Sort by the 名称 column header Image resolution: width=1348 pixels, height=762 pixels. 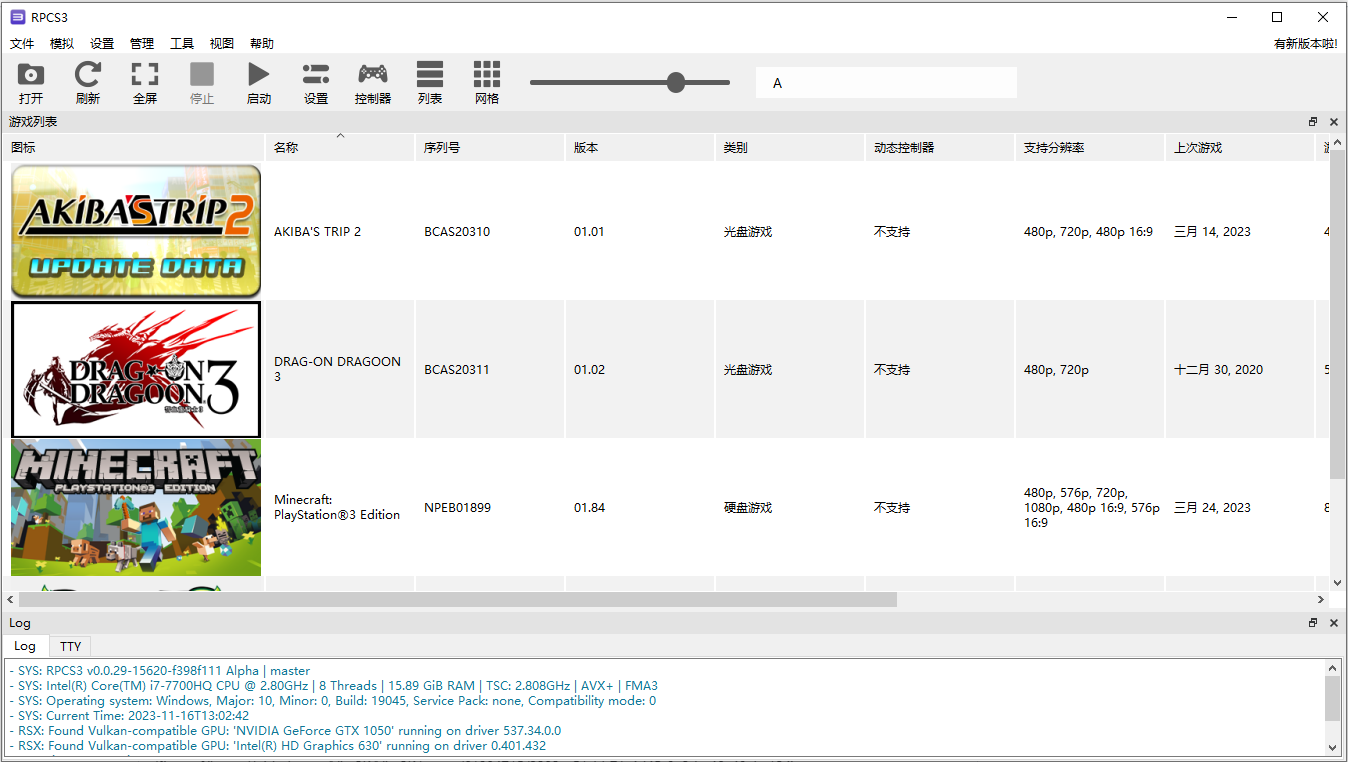pos(340,147)
